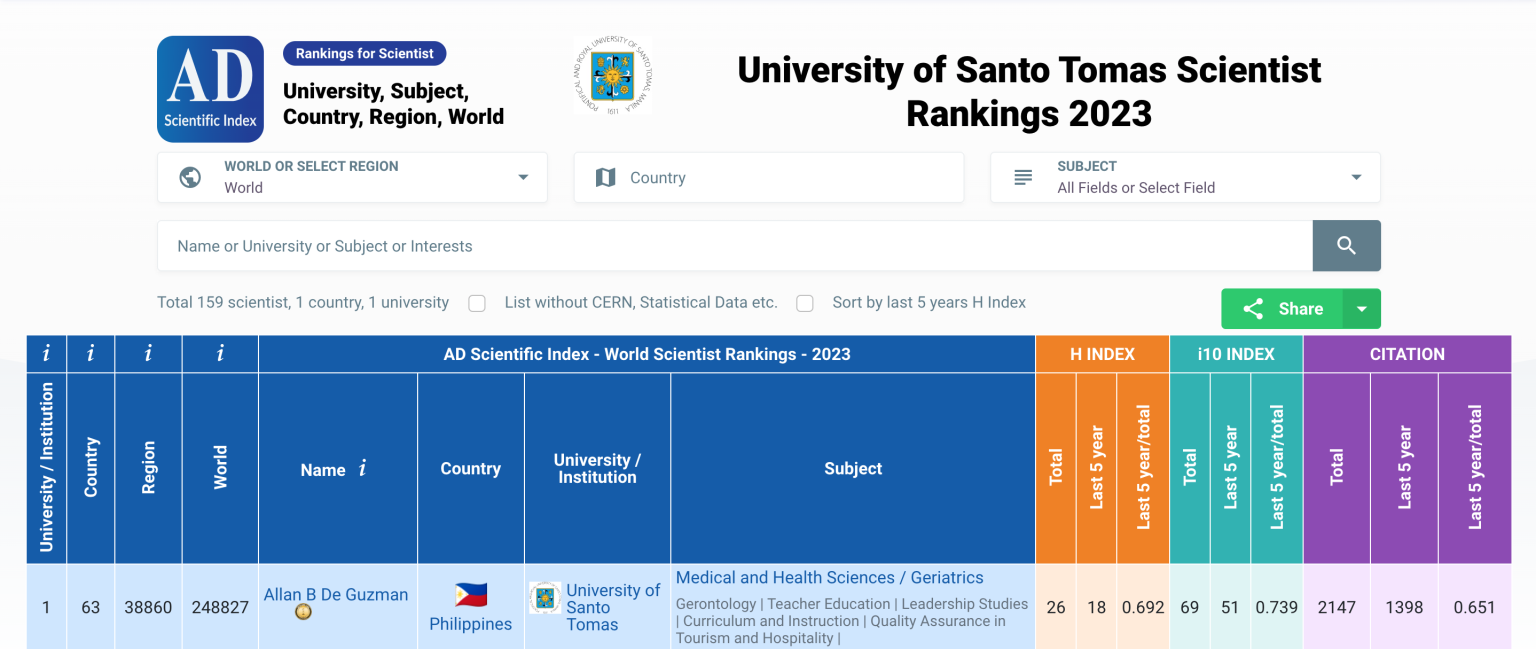Click country rank value 63
Screen dimensions: 1536x649
pos(91,607)
